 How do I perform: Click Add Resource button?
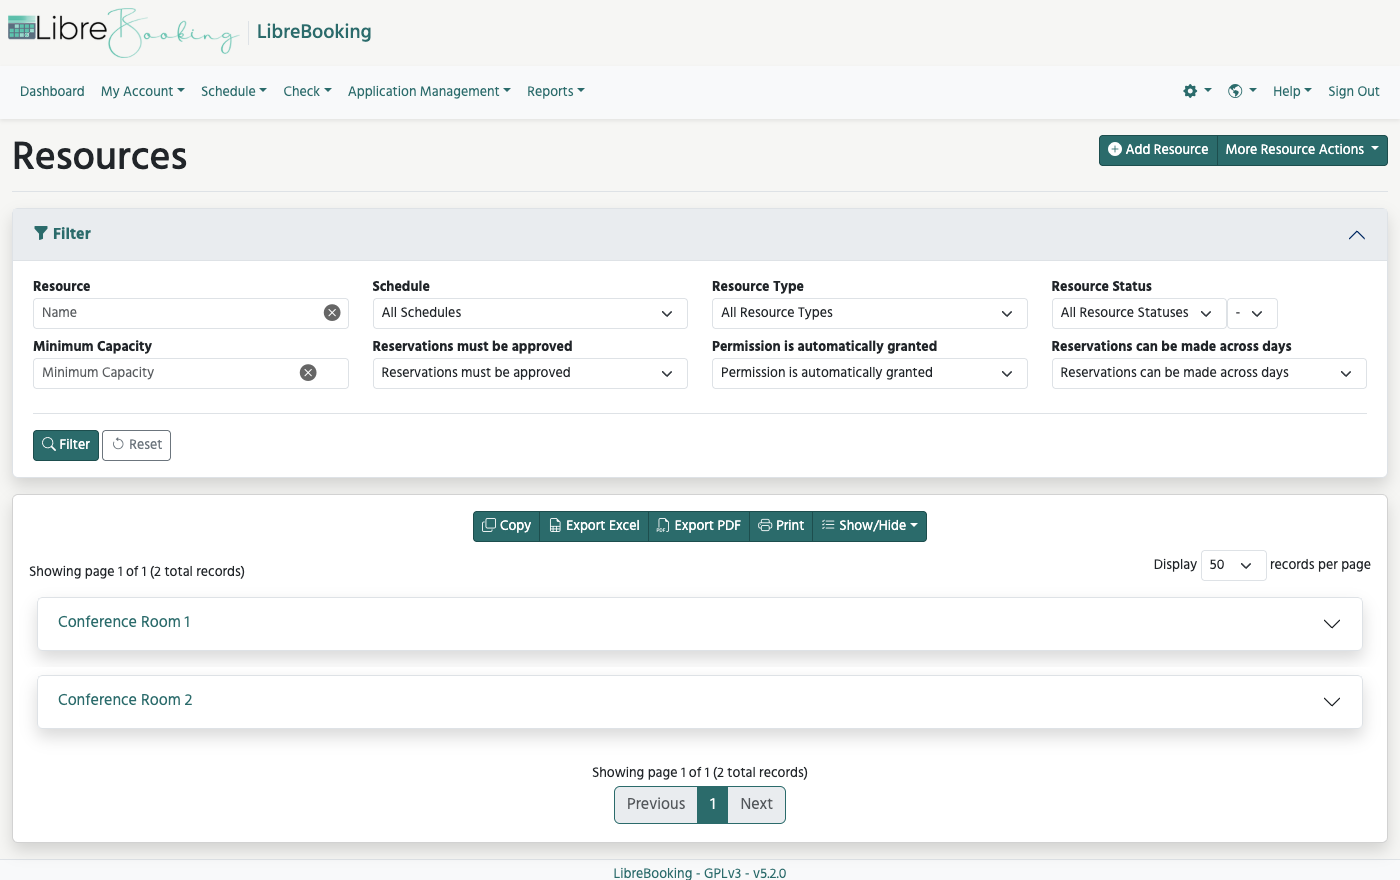coord(1158,150)
